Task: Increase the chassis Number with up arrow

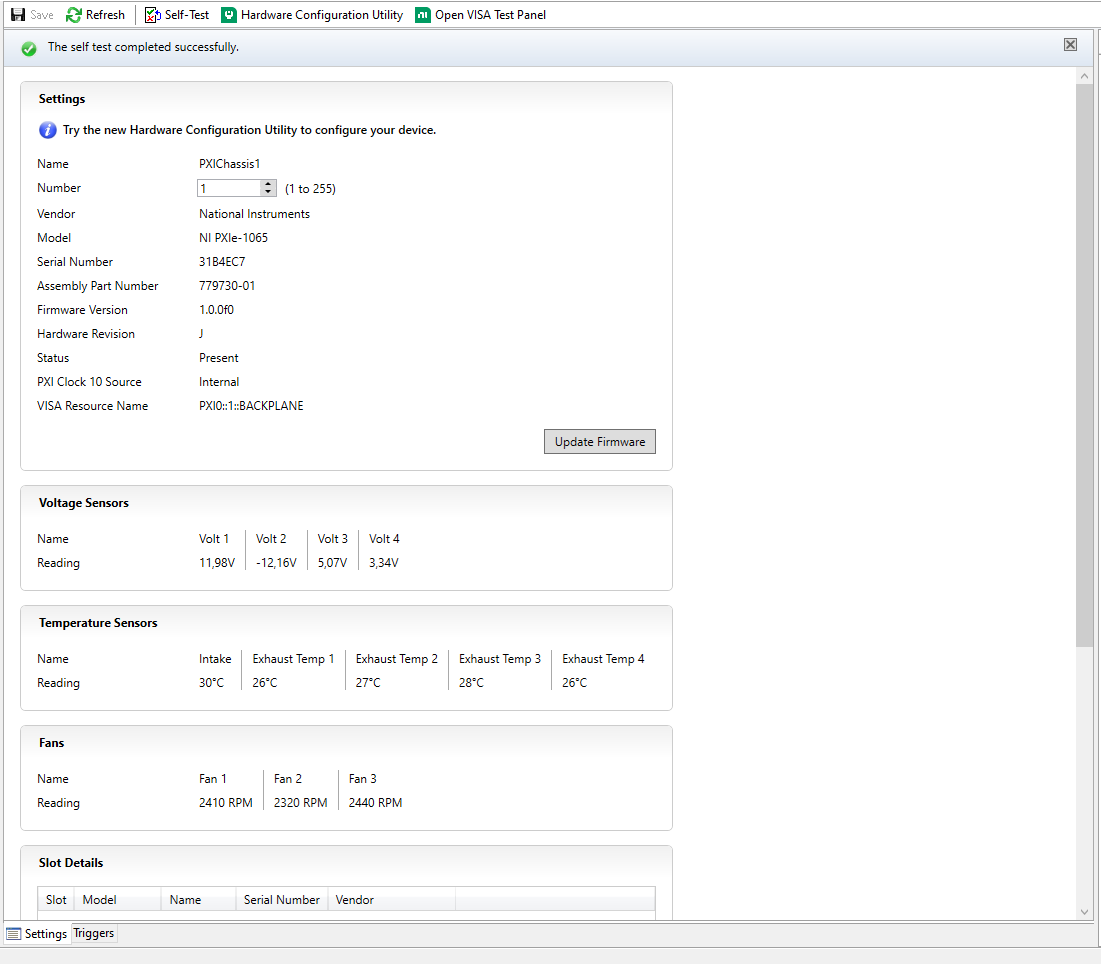Action: [268, 184]
